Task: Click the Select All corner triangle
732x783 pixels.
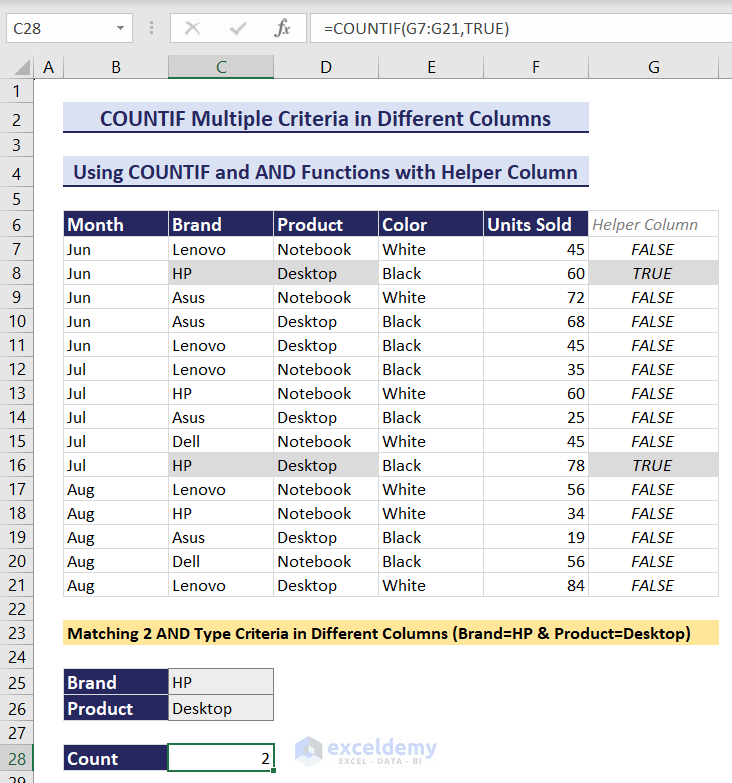Action: pyautogui.click(x=21, y=67)
